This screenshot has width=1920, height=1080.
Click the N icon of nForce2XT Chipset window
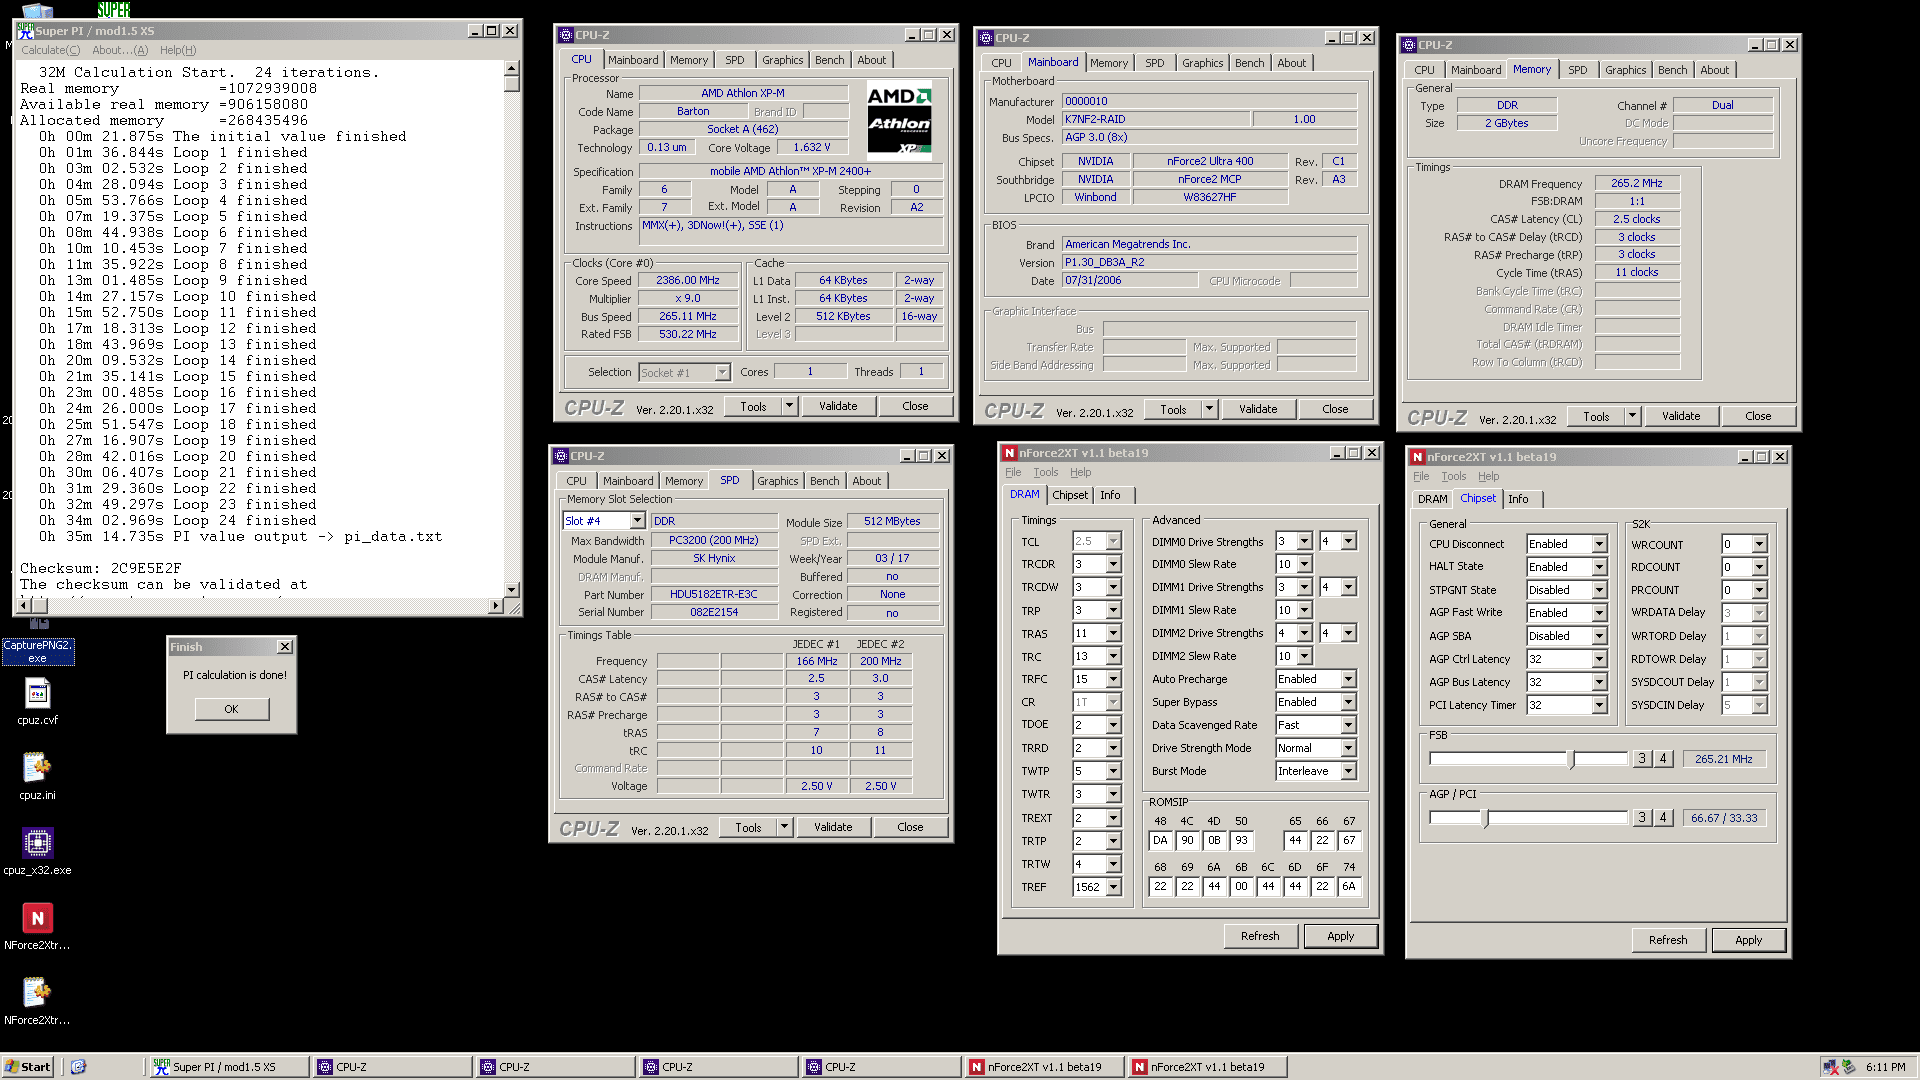(1417, 457)
